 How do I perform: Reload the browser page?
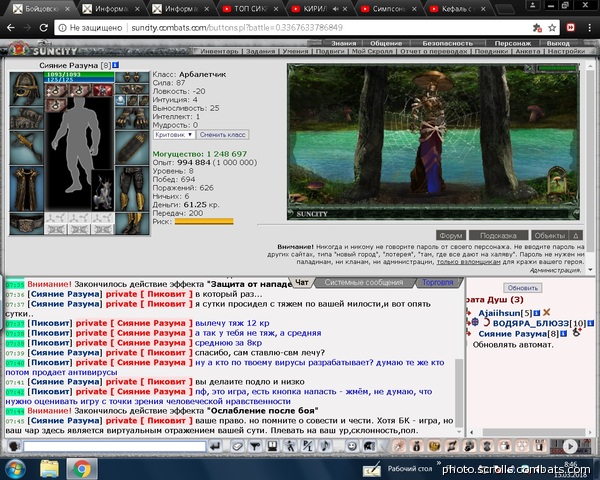coord(44,28)
